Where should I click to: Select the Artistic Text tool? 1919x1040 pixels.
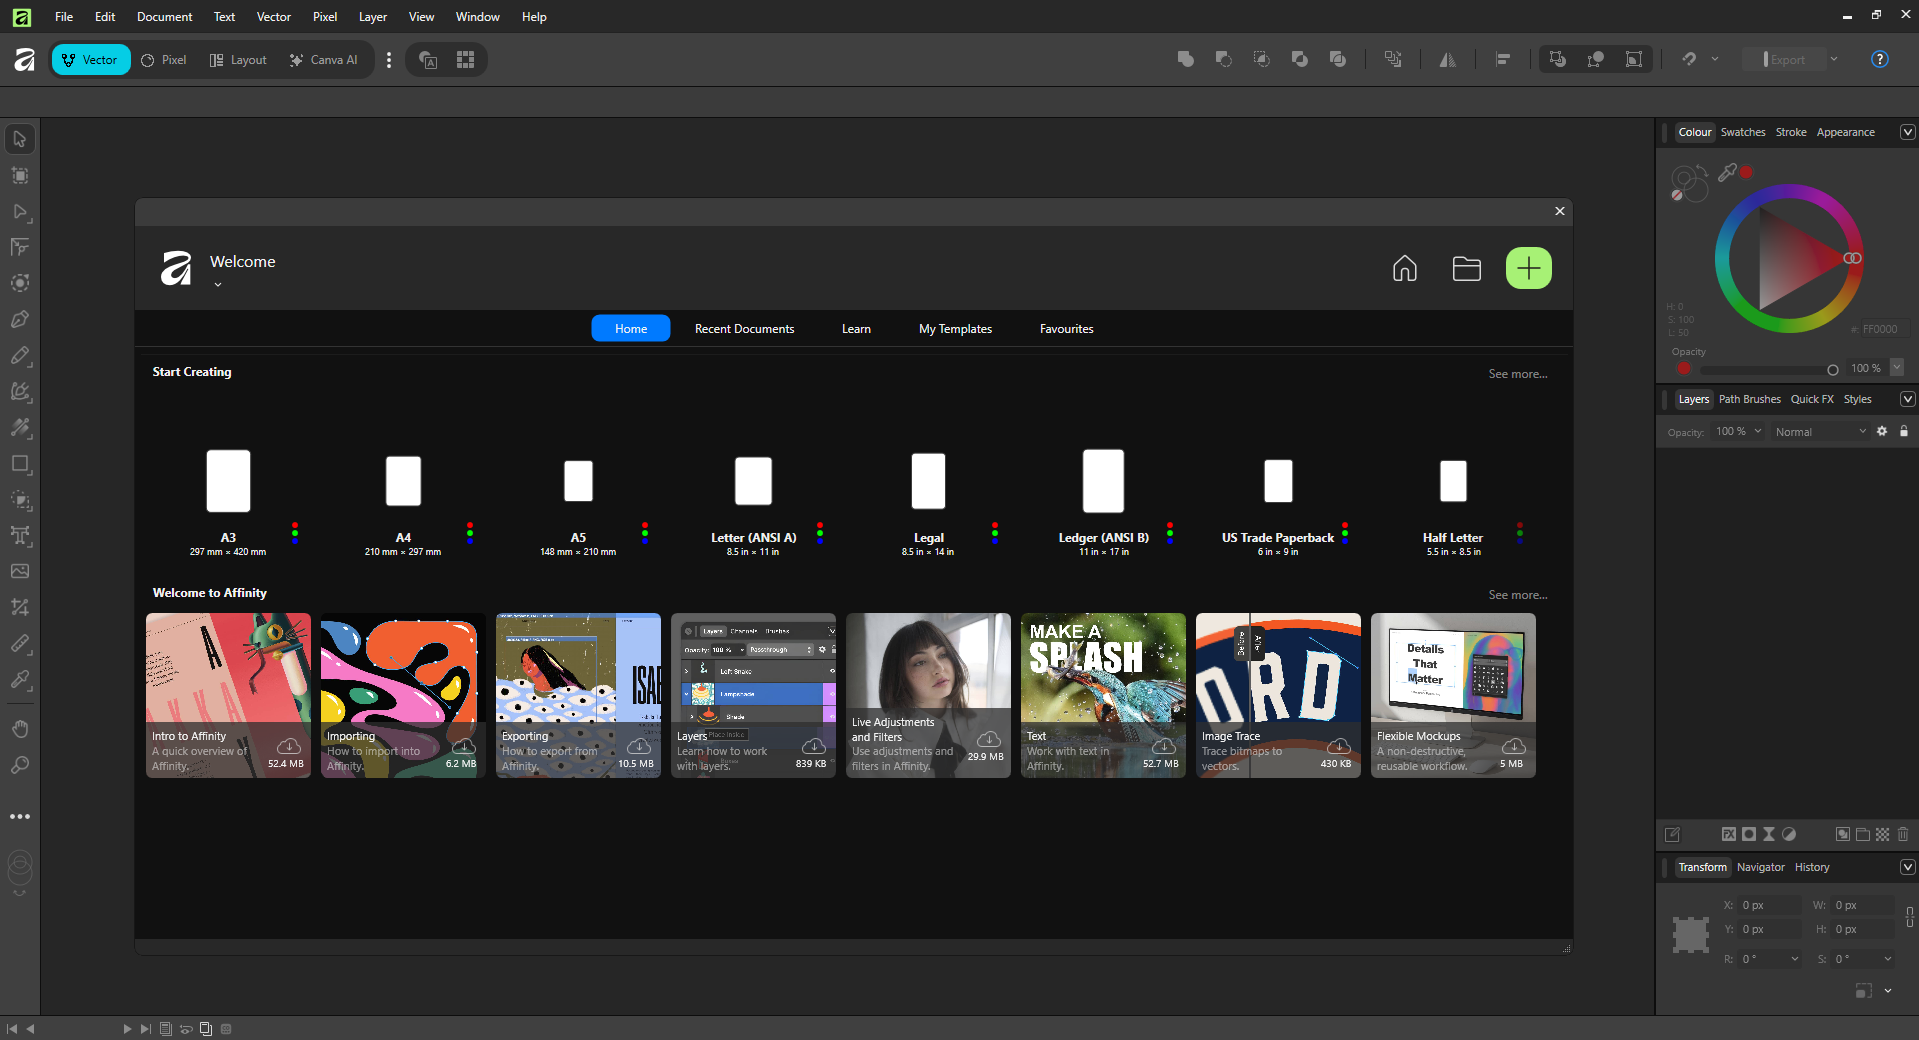[x=20, y=536]
